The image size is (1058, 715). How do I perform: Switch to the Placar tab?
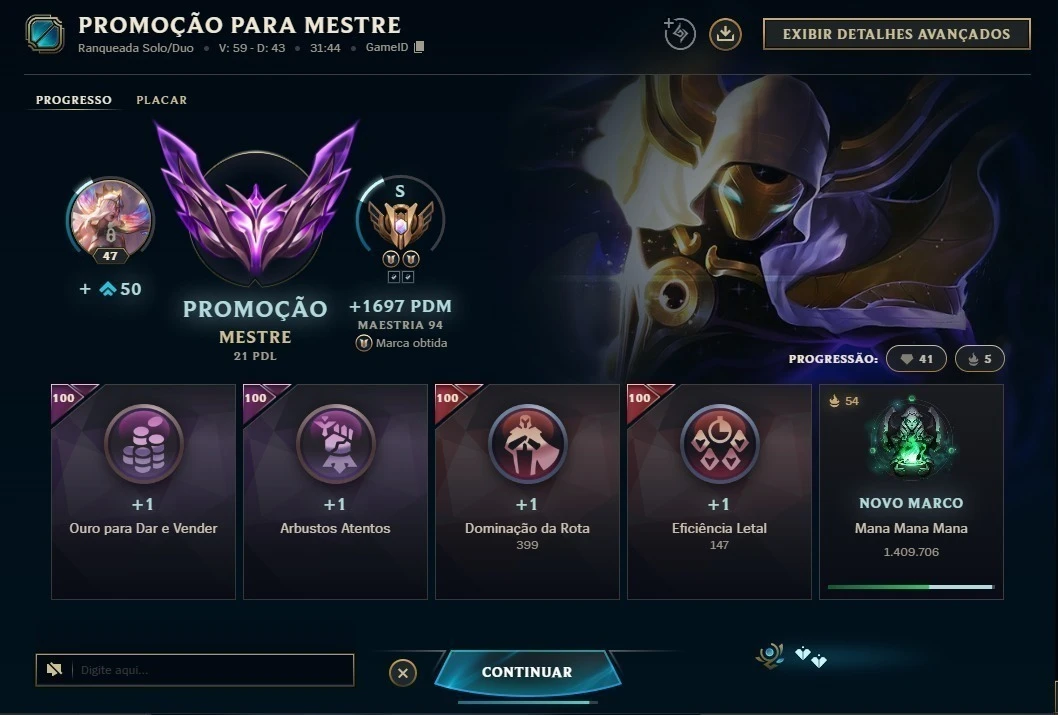[x=162, y=100]
